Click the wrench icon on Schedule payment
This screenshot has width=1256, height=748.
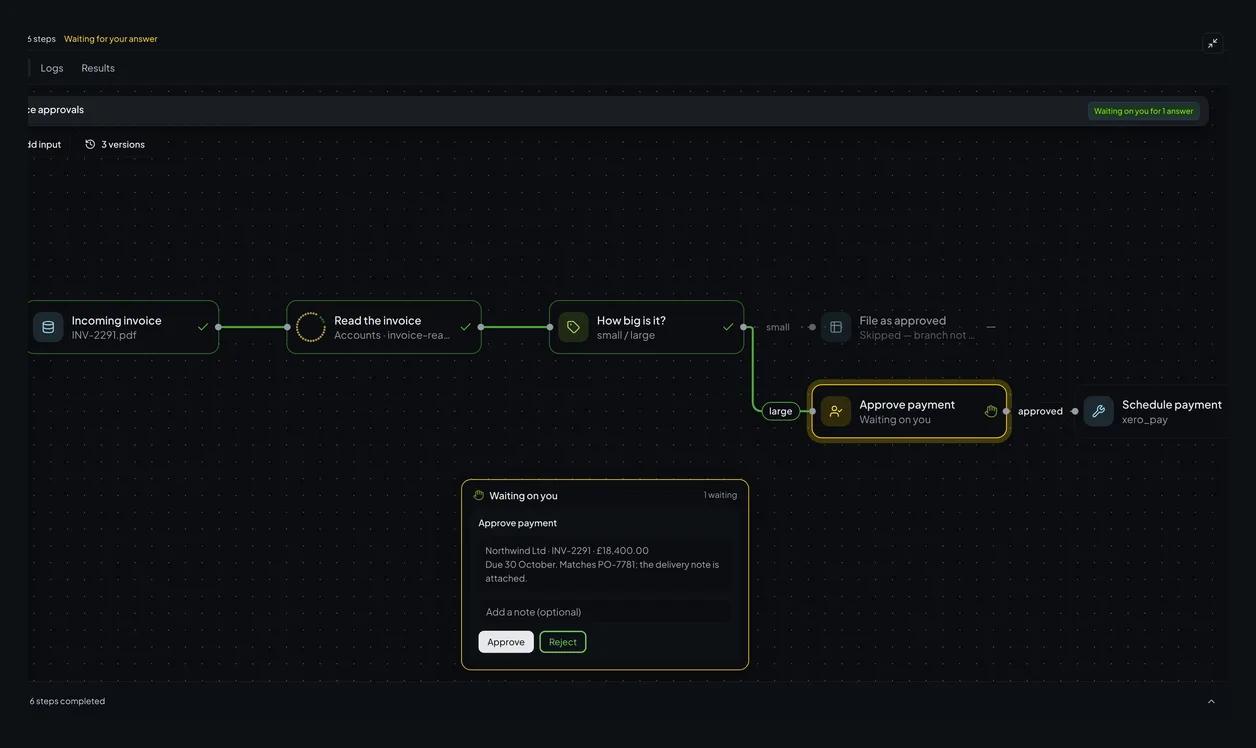pos(1099,411)
